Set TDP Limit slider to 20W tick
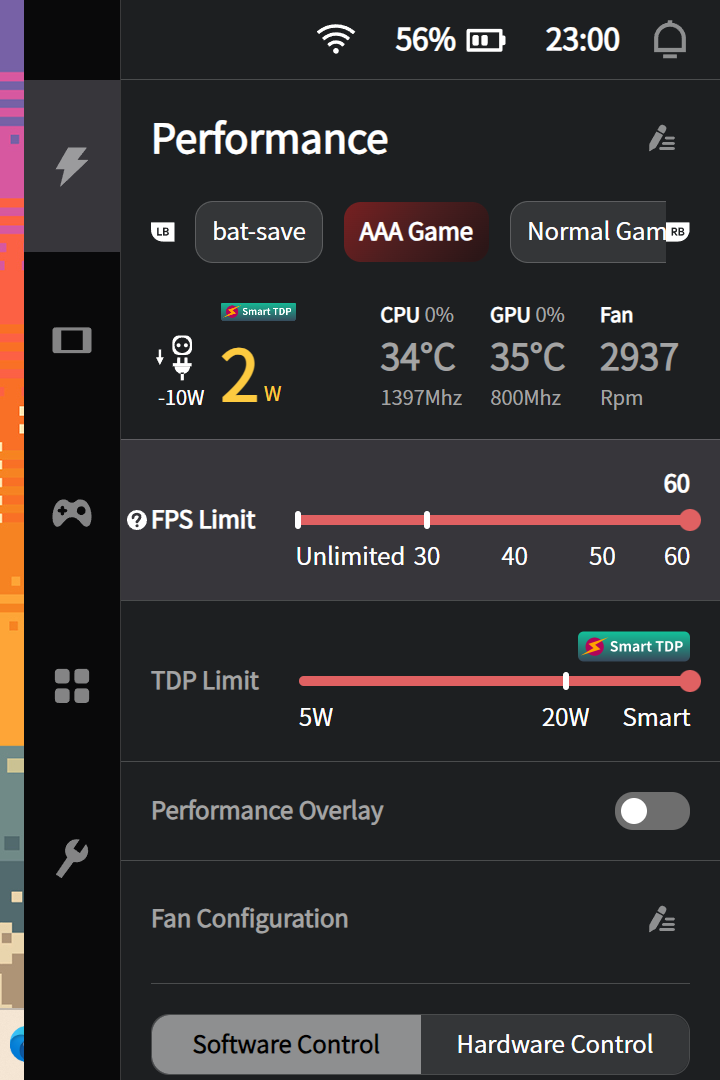Viewport: 720px width, 1080px height. pos(566,681)
